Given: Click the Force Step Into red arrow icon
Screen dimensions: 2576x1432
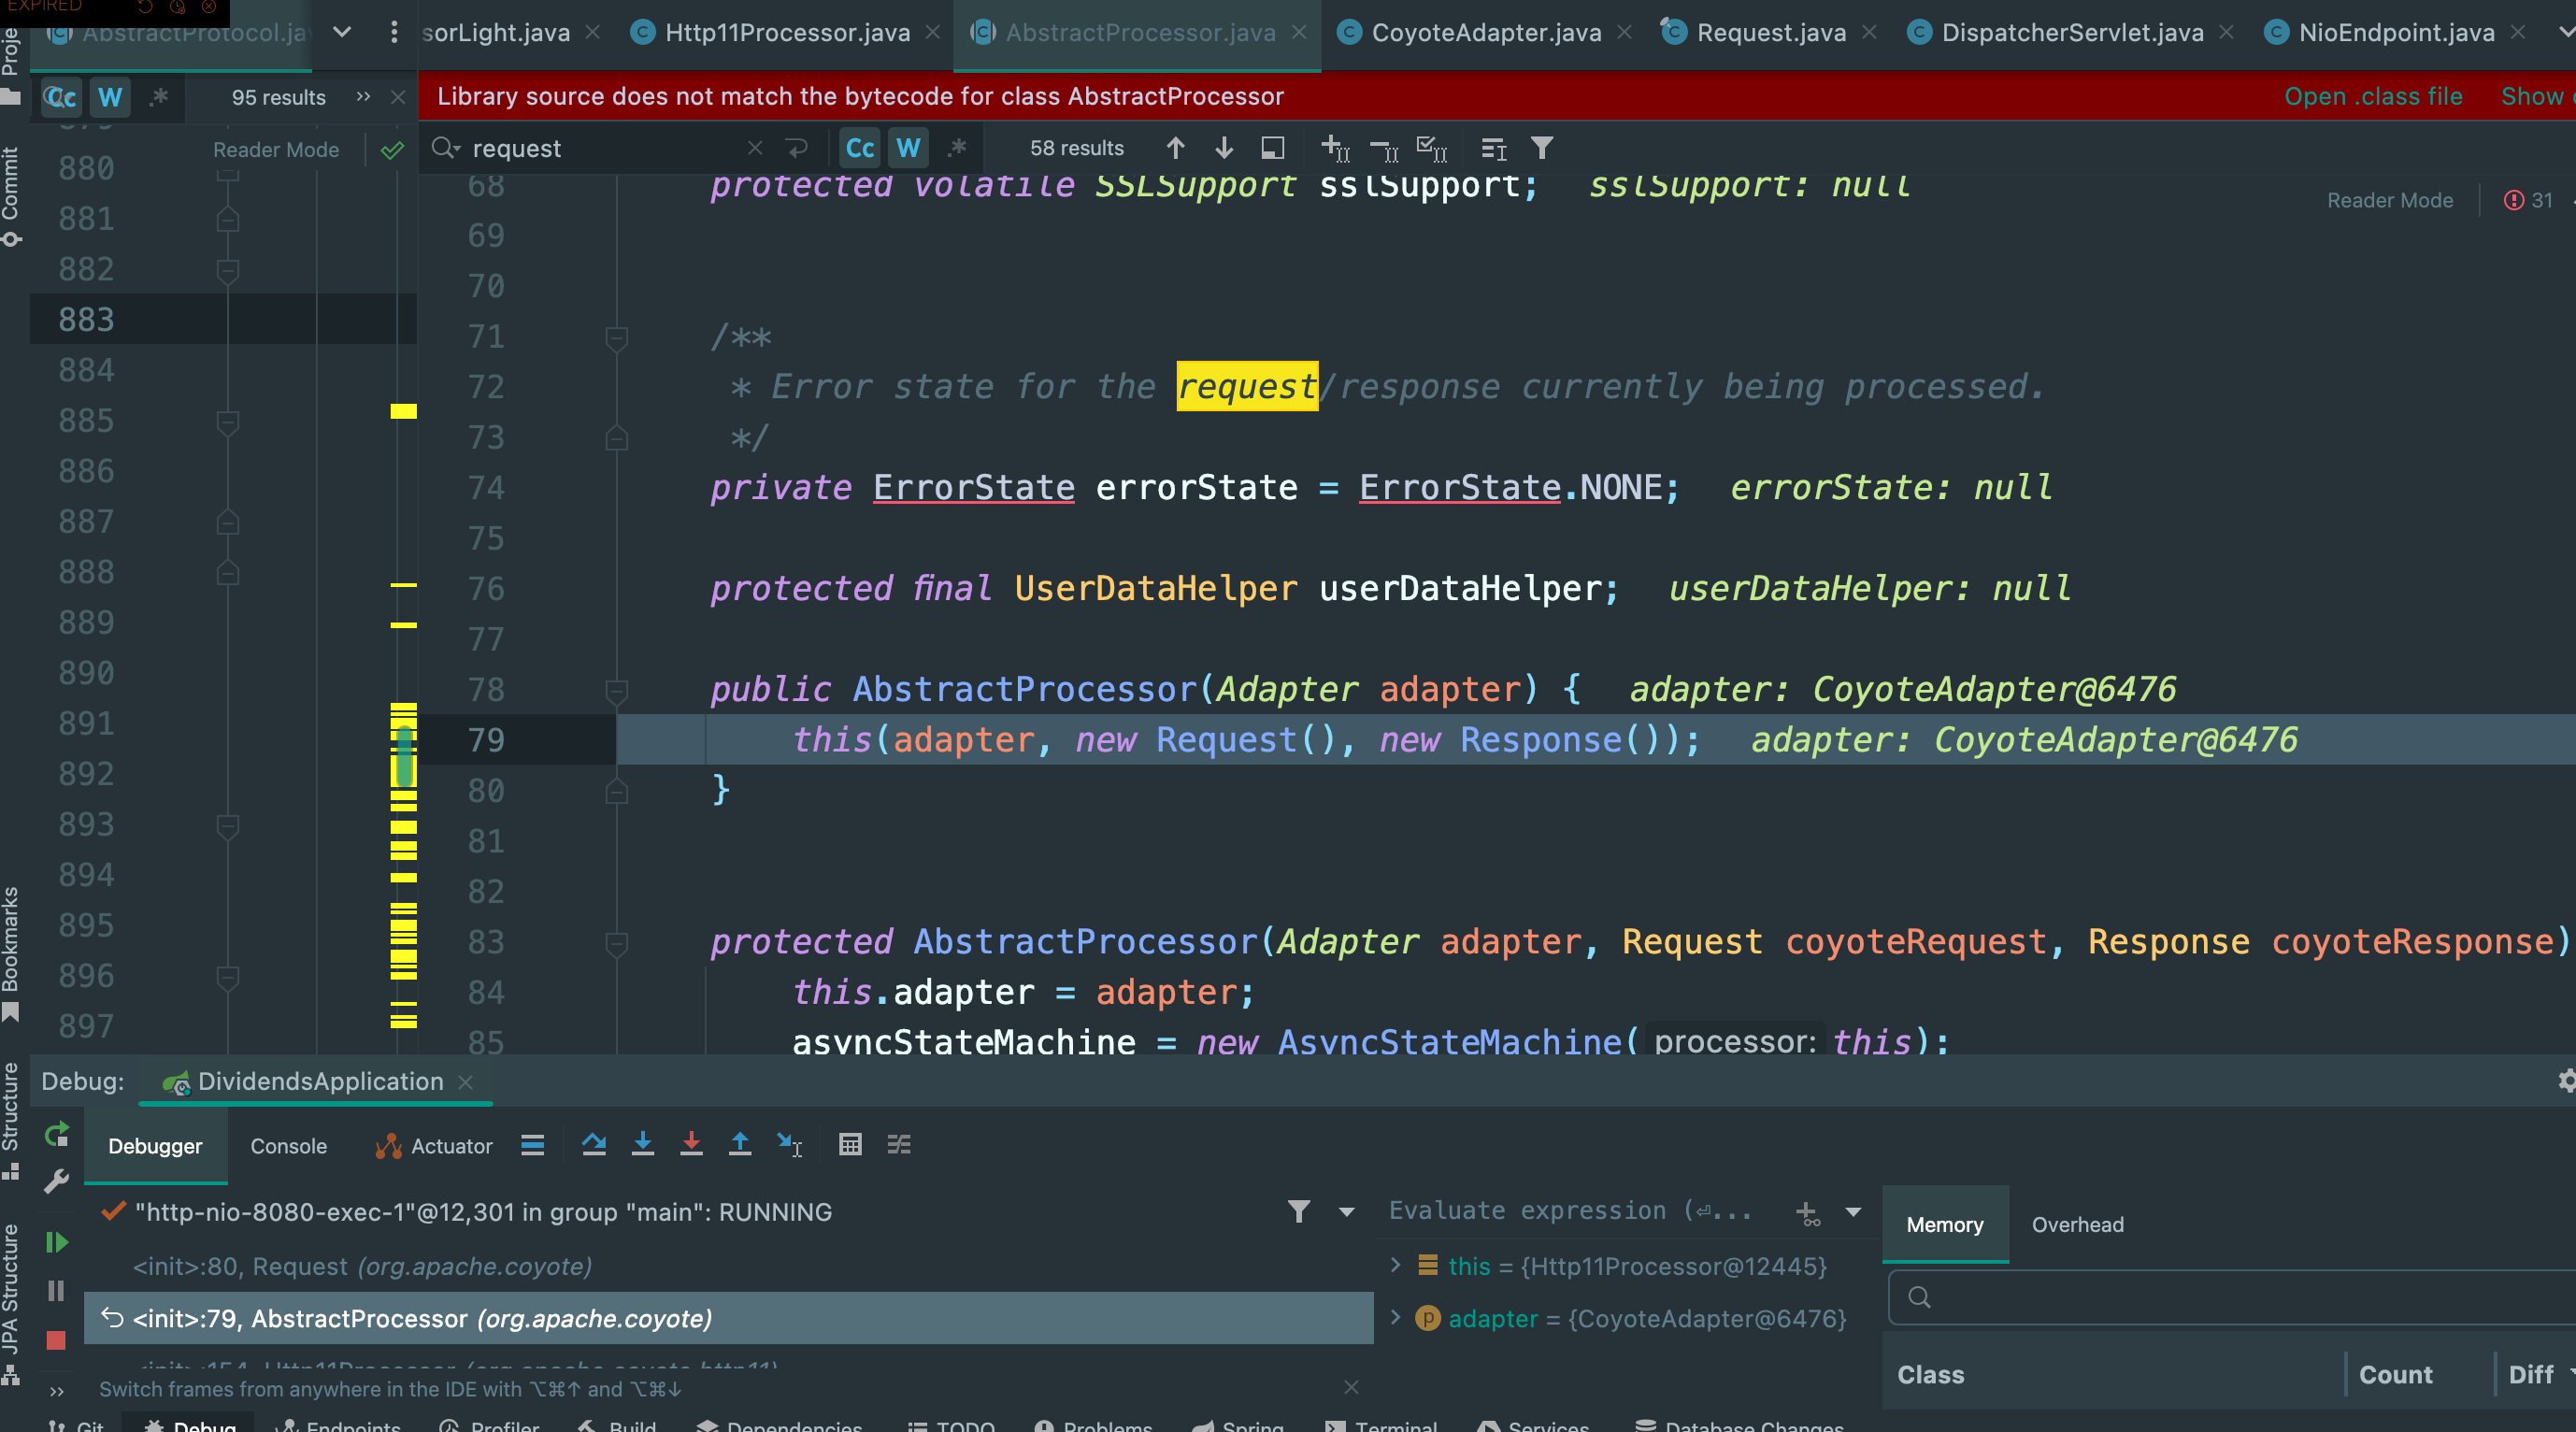Looking at the screenshot, I should [x=691, y=1145].
